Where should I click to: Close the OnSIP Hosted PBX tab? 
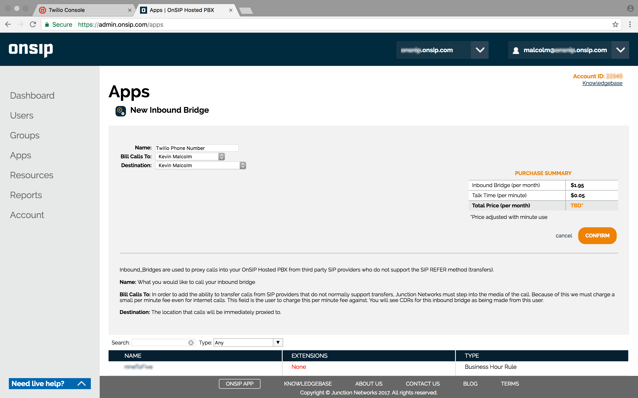[x=230, y=10]
